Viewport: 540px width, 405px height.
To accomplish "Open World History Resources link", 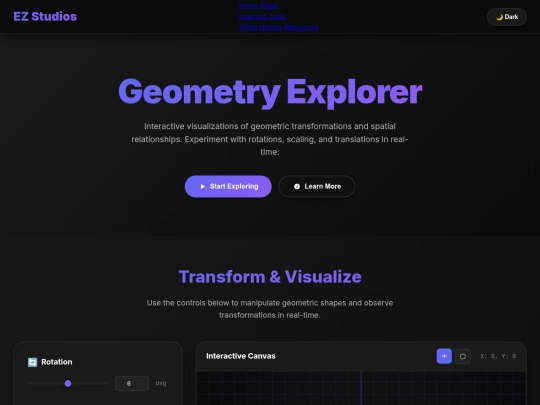I will click(x=278, y=27).
